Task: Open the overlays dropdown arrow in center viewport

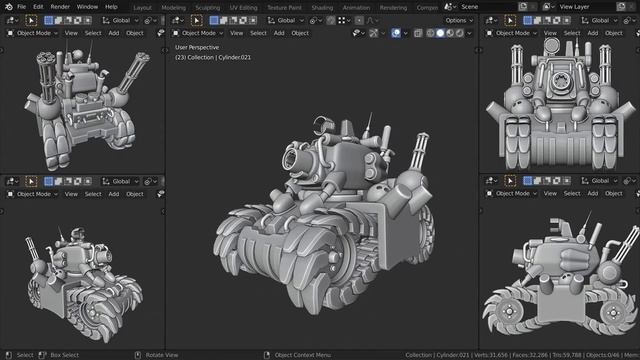Action: coord(405,33)
